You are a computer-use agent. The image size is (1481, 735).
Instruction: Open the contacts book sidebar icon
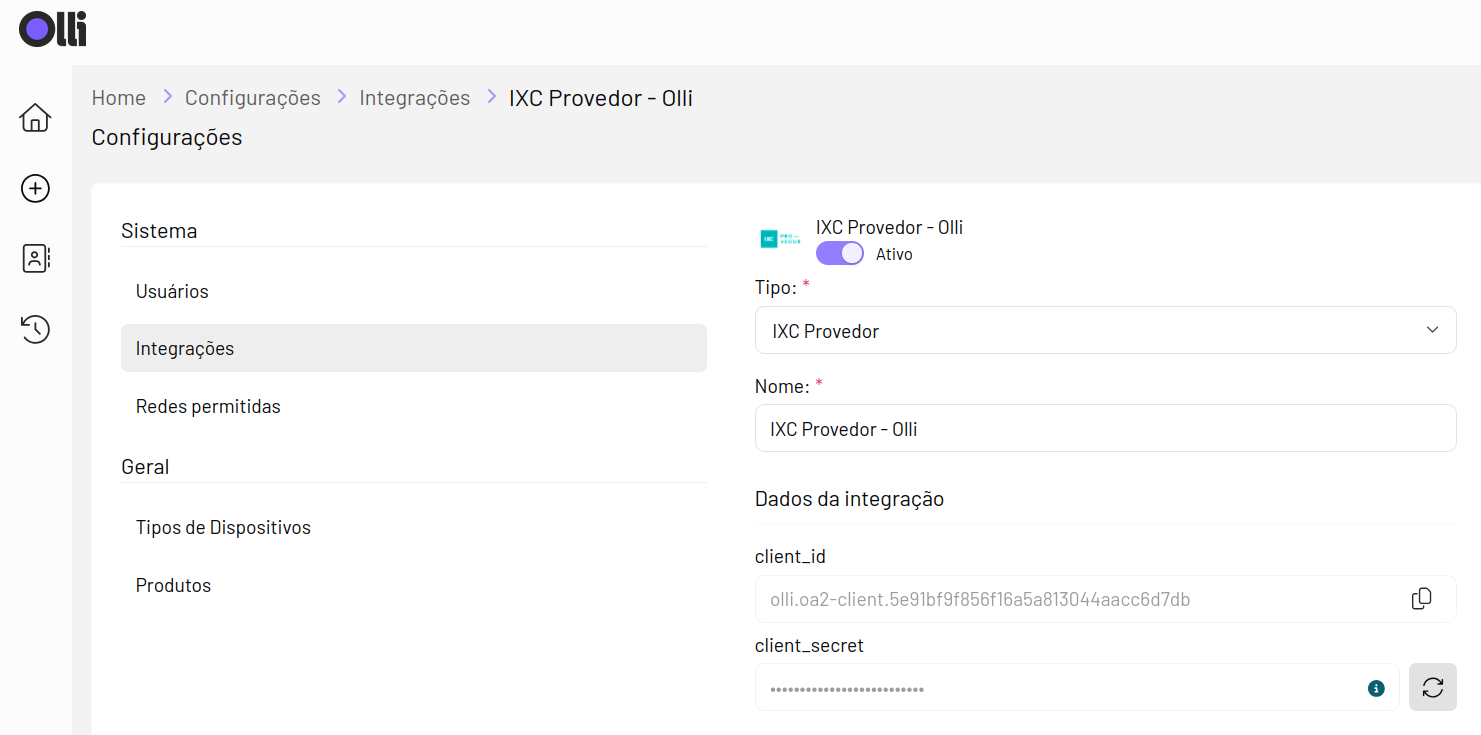point(35,258)
